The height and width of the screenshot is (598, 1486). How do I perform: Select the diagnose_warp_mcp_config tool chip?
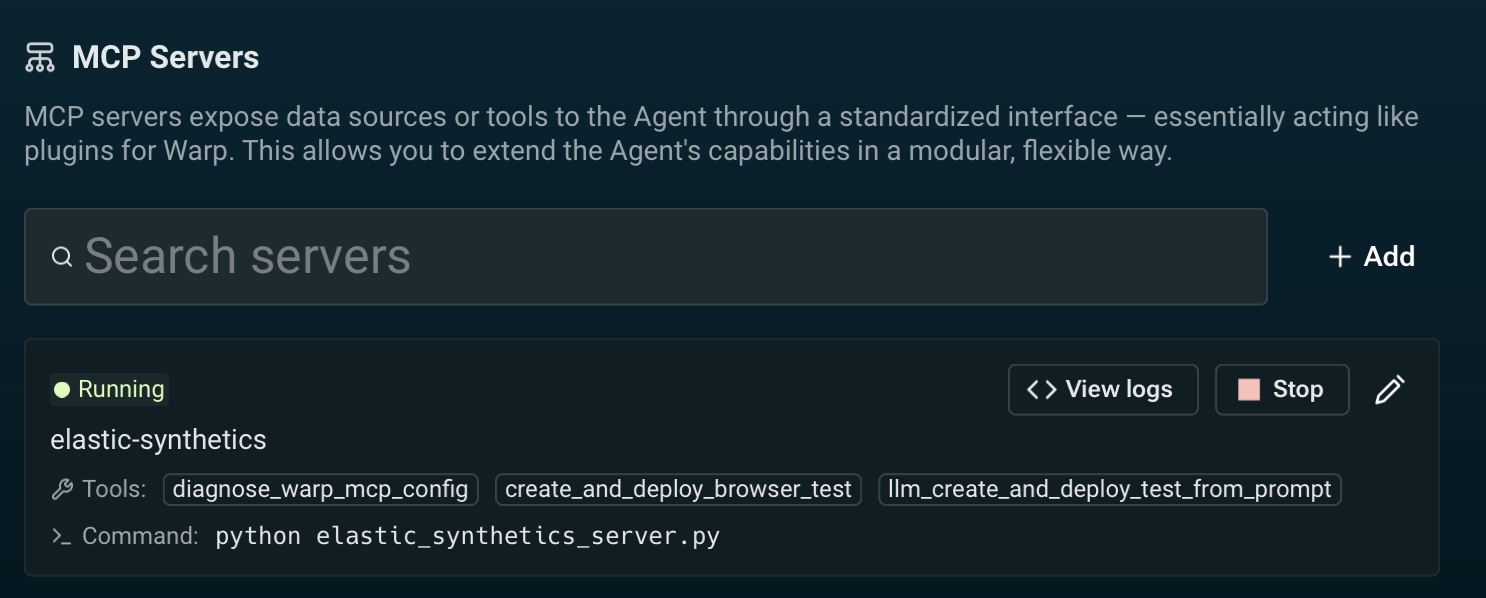(x=320, y=489)
